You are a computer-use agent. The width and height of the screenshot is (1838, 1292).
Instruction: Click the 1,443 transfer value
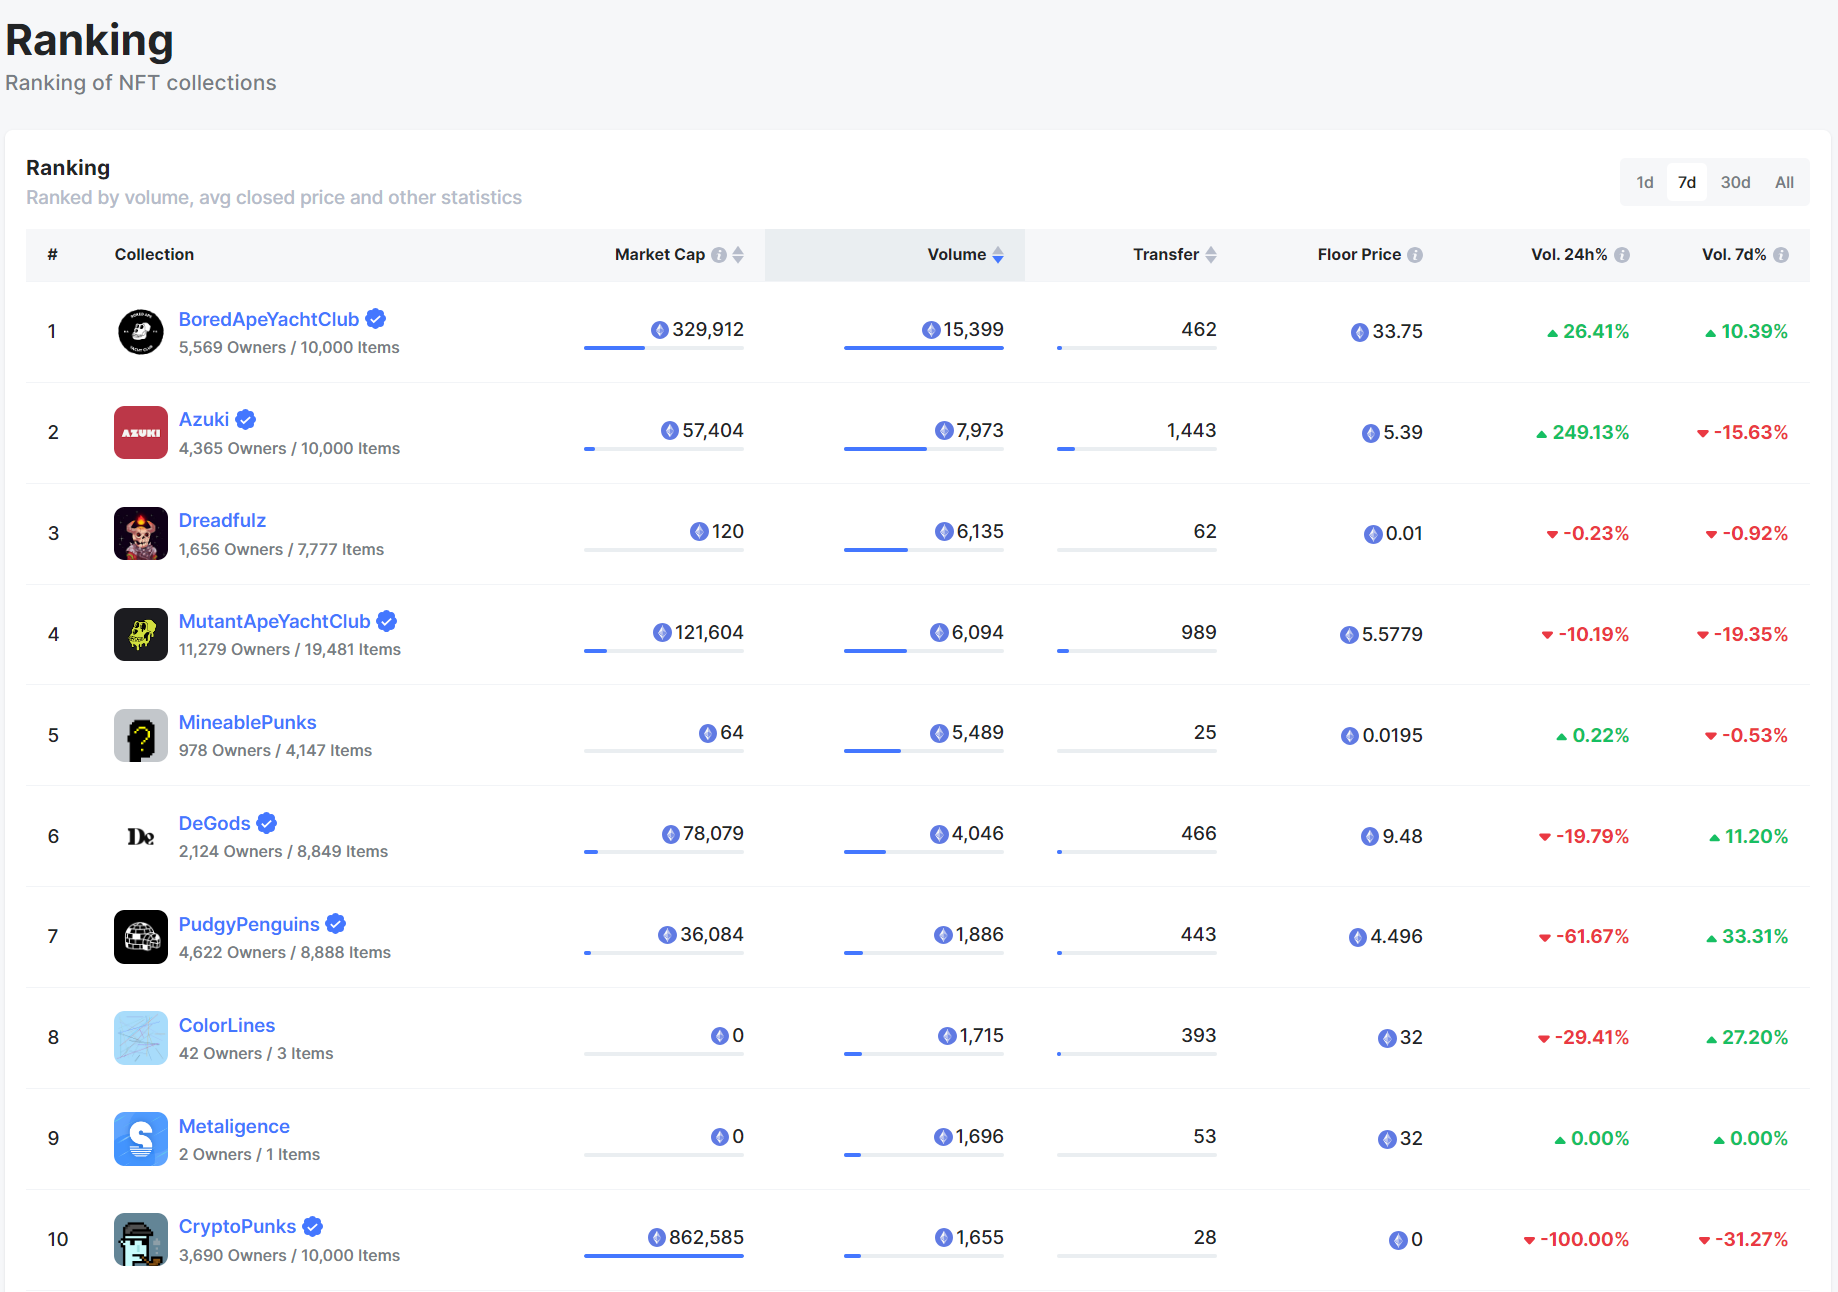(1191, 431)
